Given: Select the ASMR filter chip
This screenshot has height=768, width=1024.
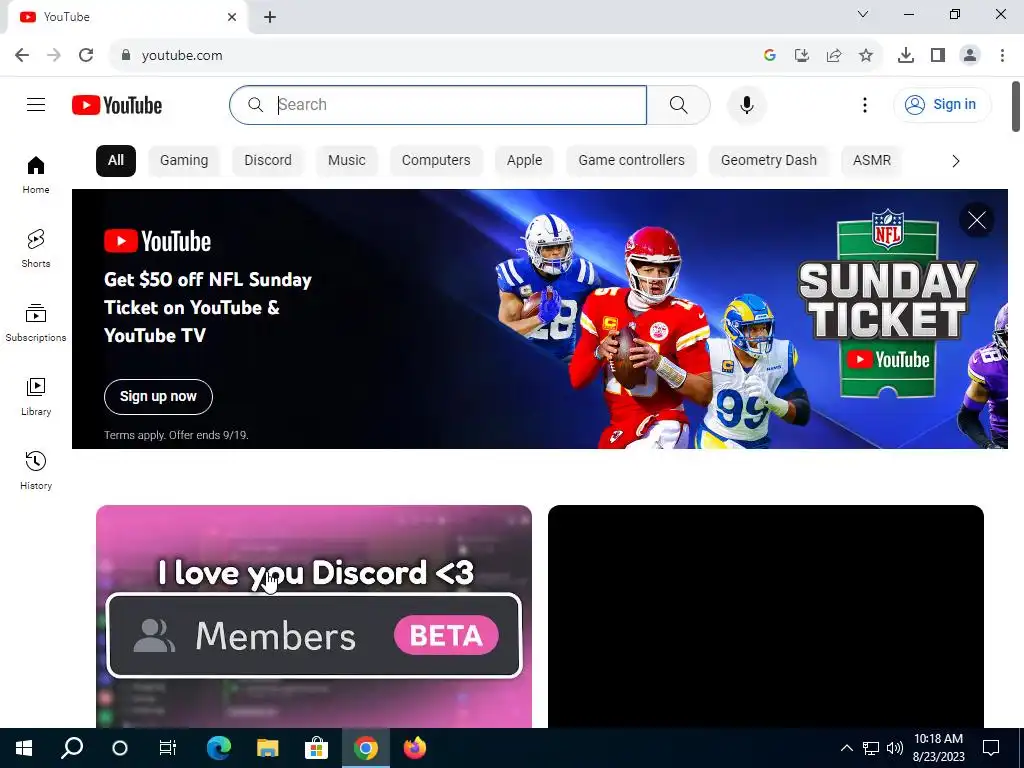Looking at the screenshot, I should (872, 161).
